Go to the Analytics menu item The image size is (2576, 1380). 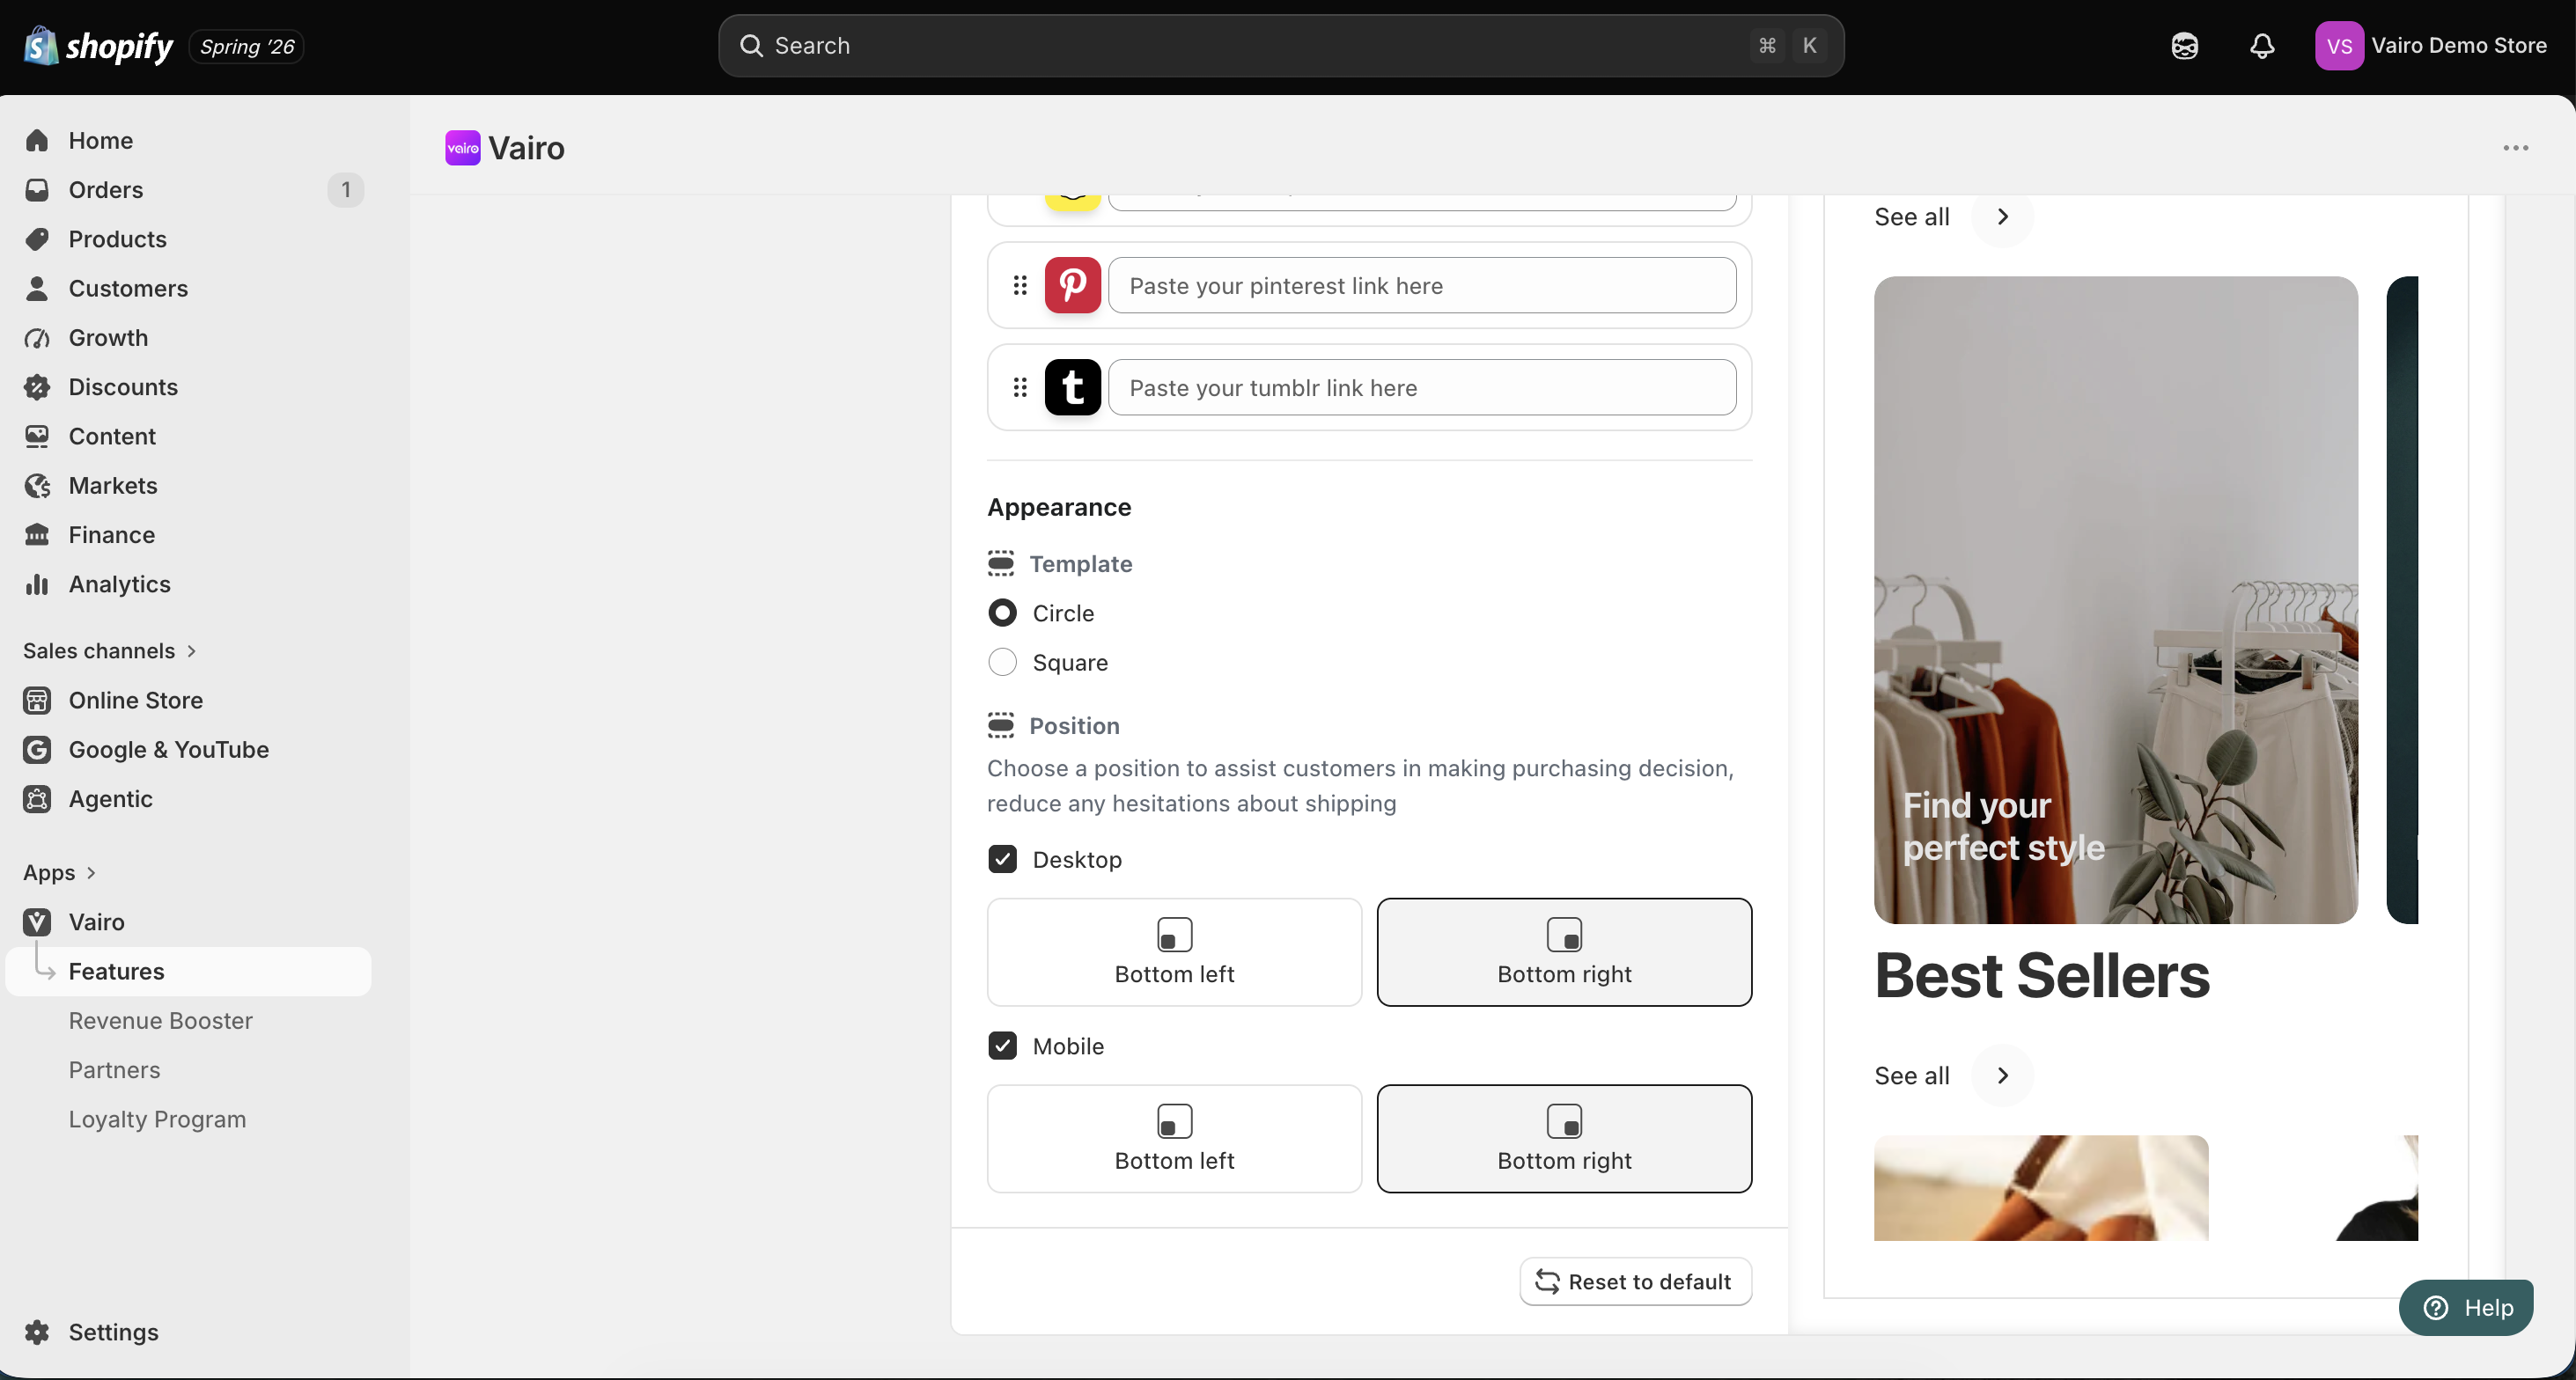[119, 584]
